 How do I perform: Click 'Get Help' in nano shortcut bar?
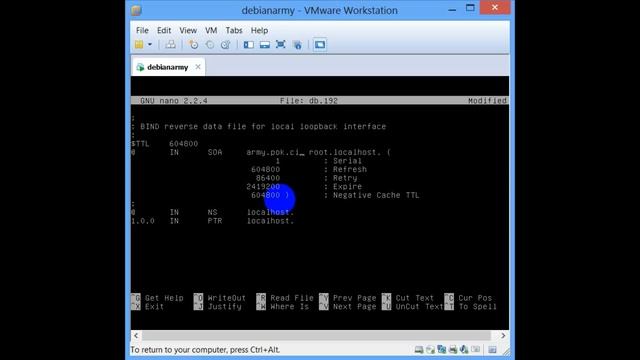pyautogui.click(x=164, y=298)
